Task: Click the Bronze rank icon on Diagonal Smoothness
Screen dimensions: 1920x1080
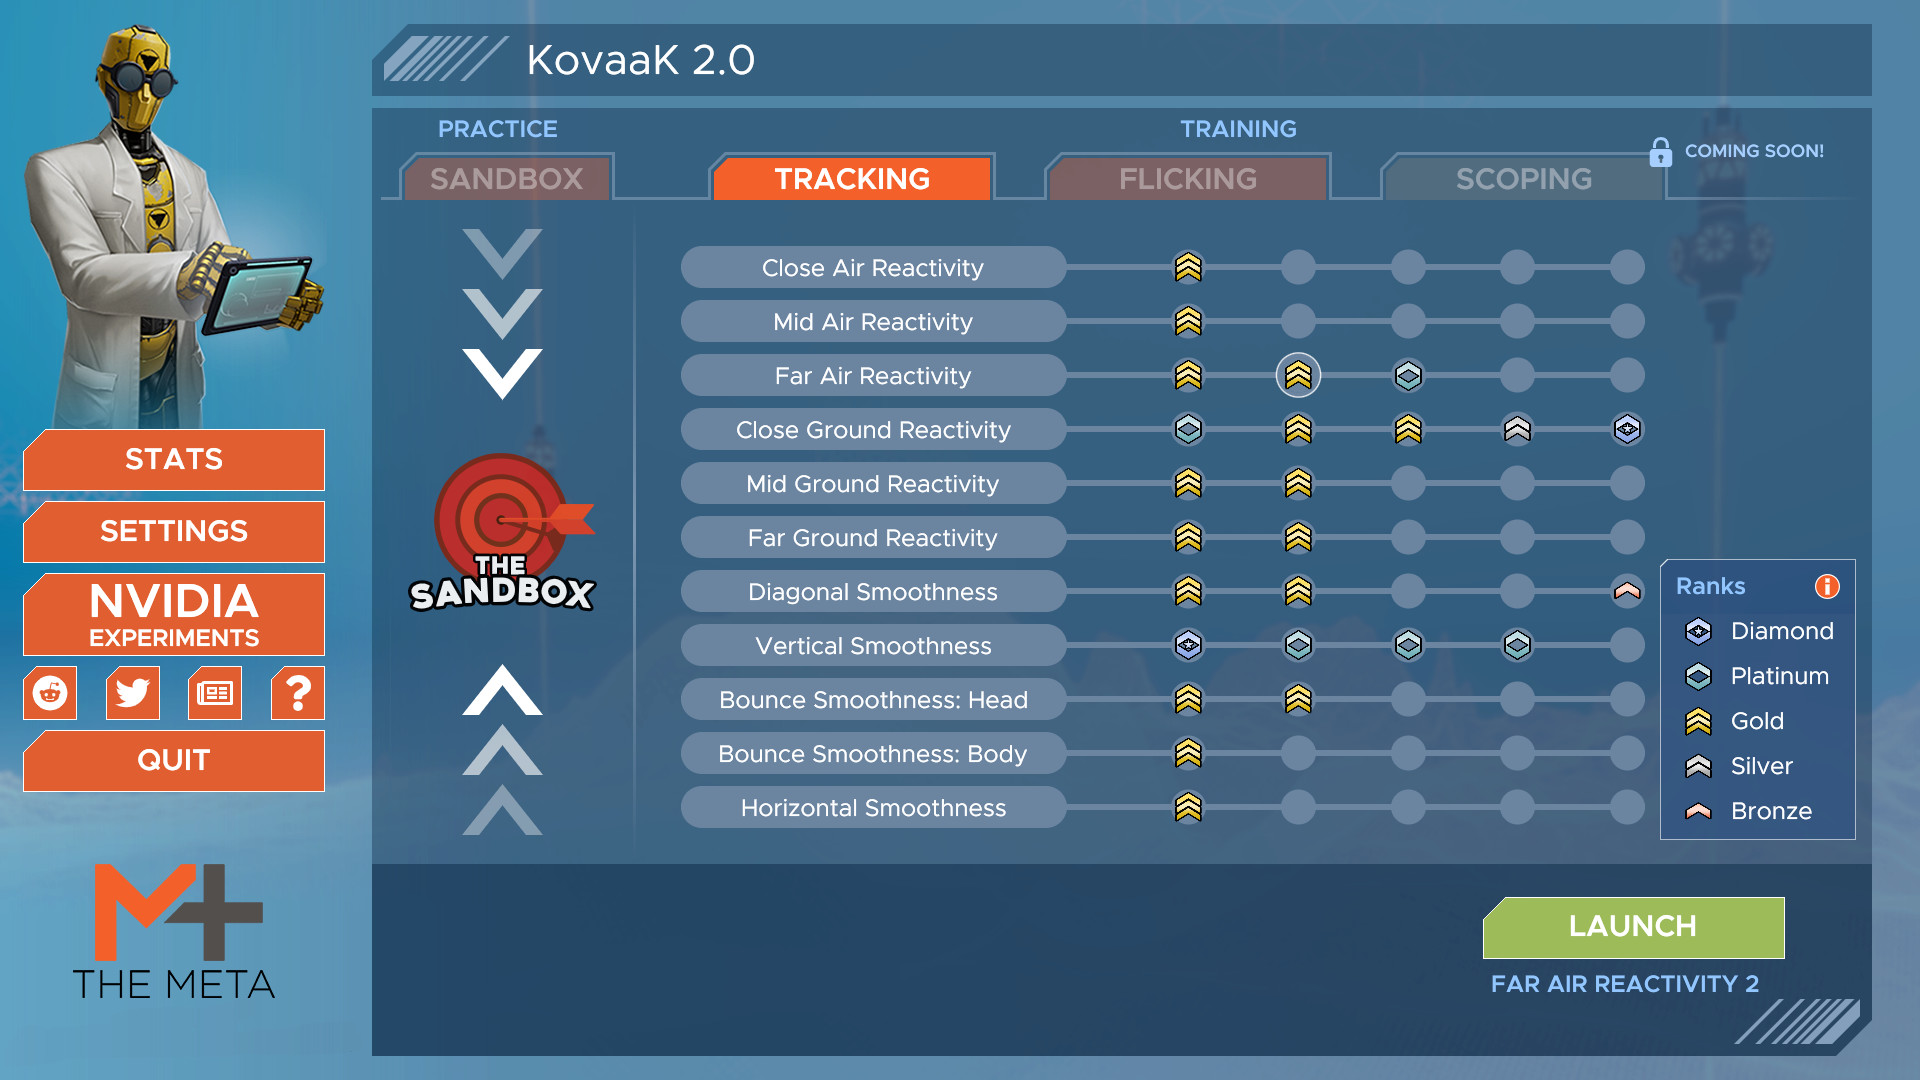Action: 1626,589
